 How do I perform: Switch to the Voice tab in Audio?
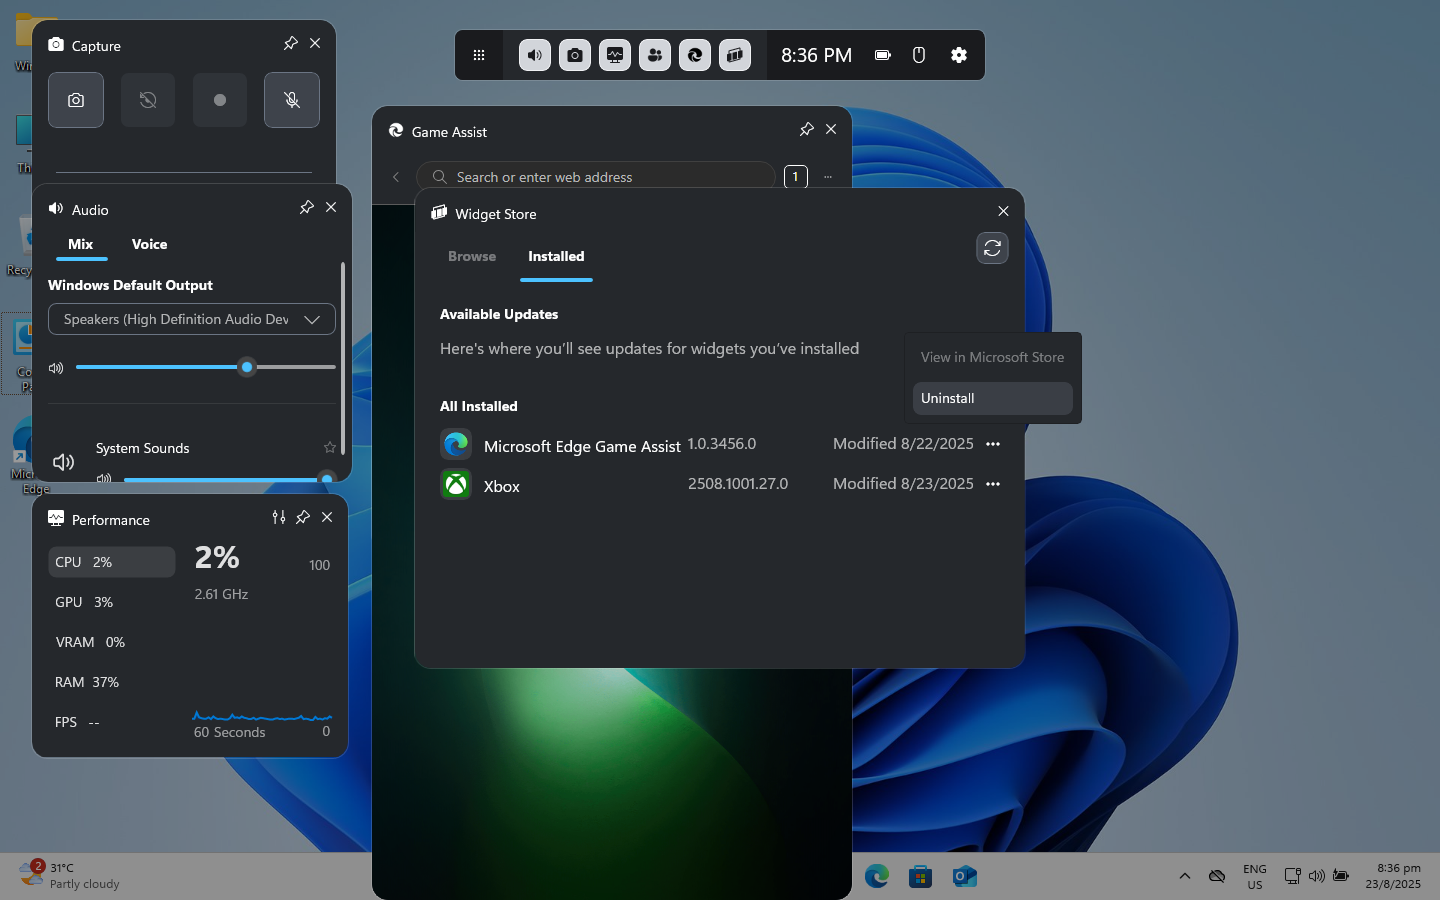[x=149, y=244]
